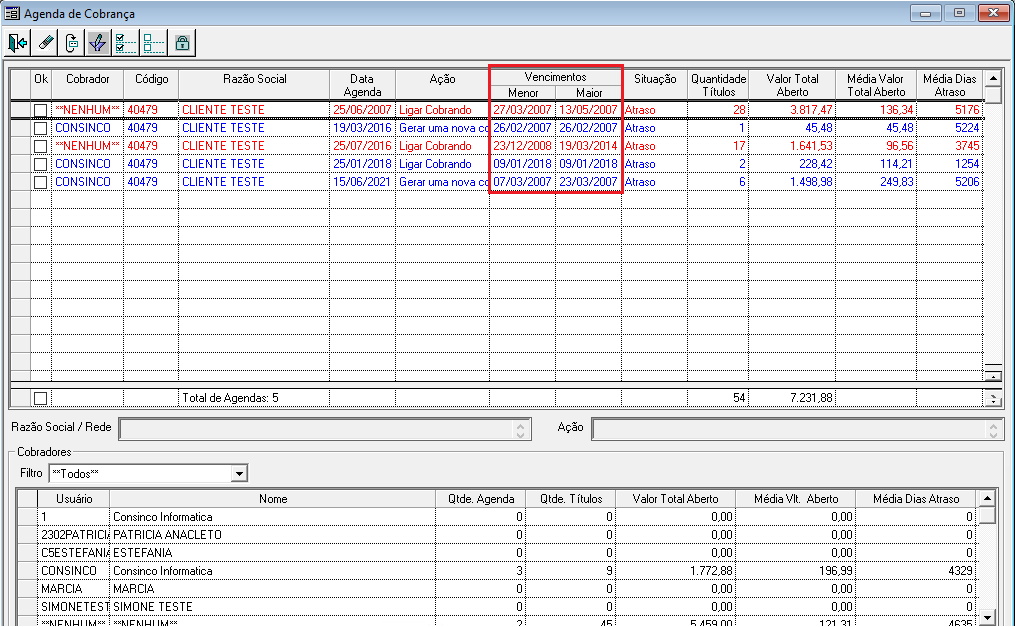Click up arrow of agenda grid scrollbar
Viewport: 1015px width, 627px height.
pos(993,78)
